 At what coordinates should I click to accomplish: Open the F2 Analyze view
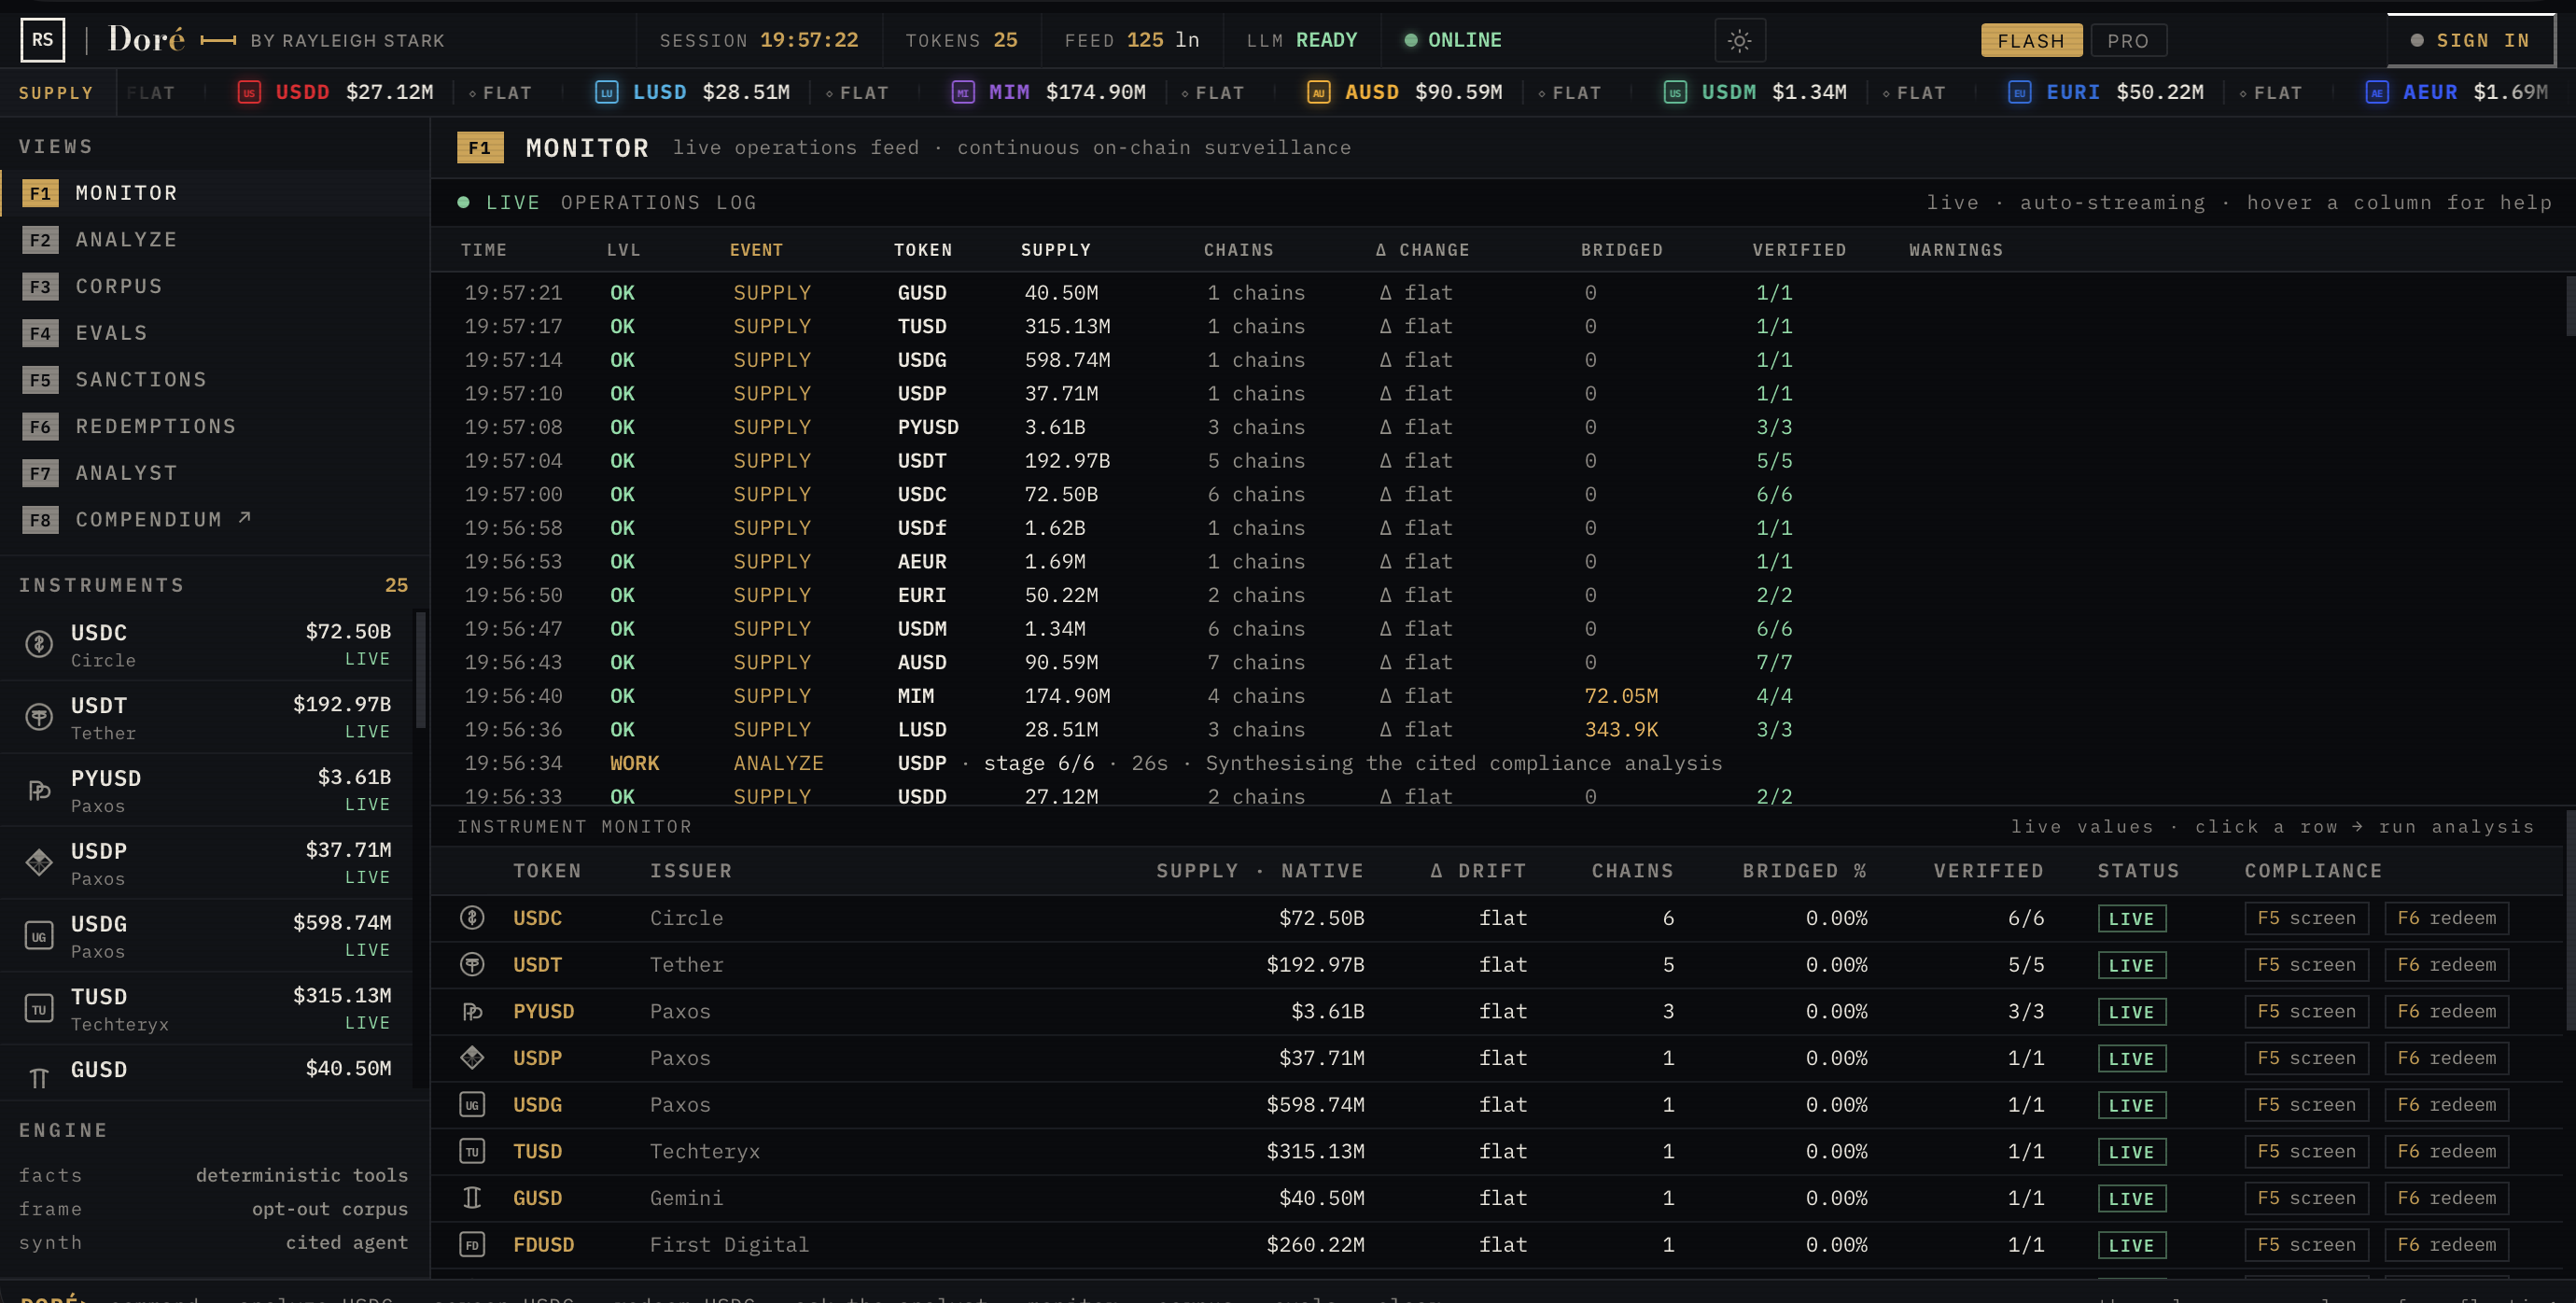point(215,240)
